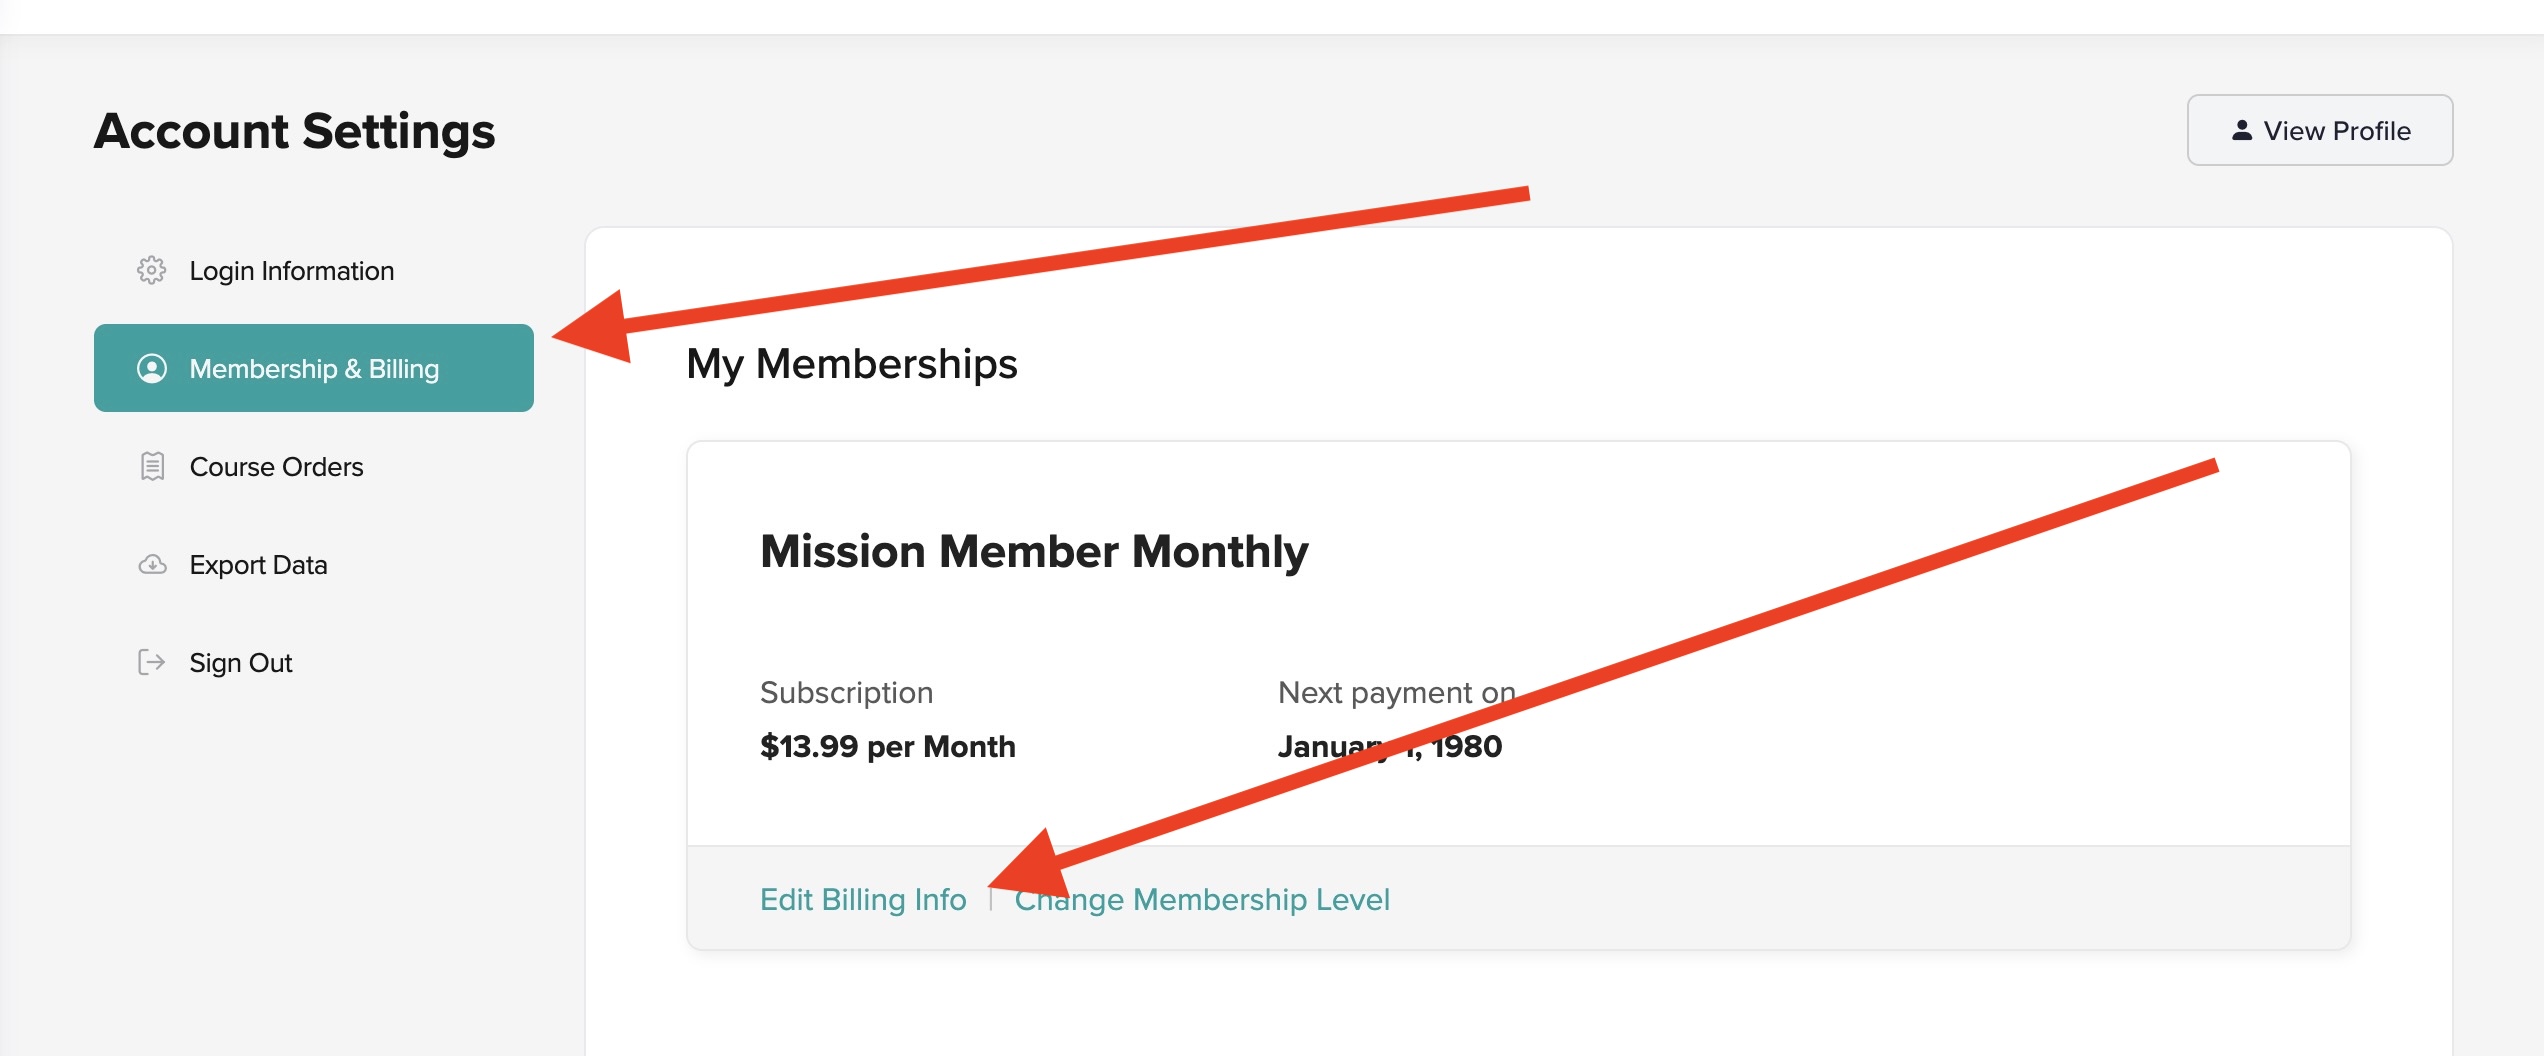Screen dimensions: 2544x1056
Task: Open the Edit Billing Info link
Action: click(862, 899)
